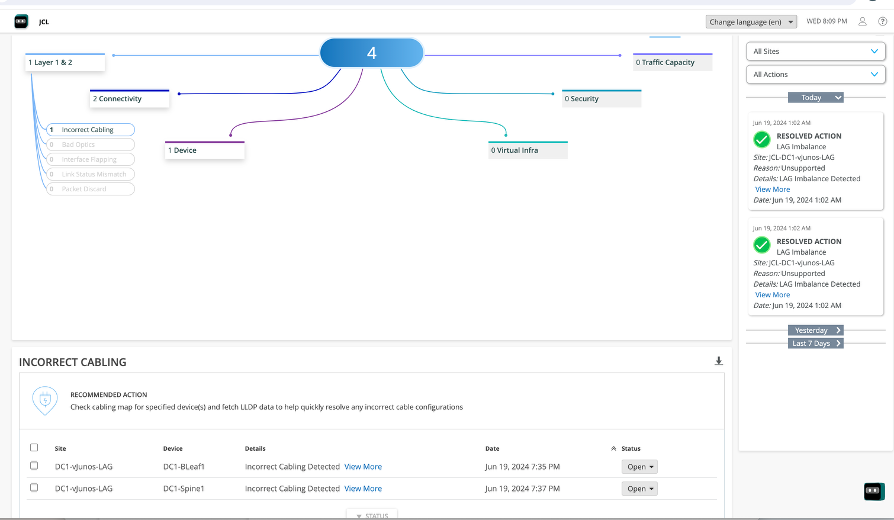Open the Open status dropdown for DC1-BLeaf1

coord(640,466)
